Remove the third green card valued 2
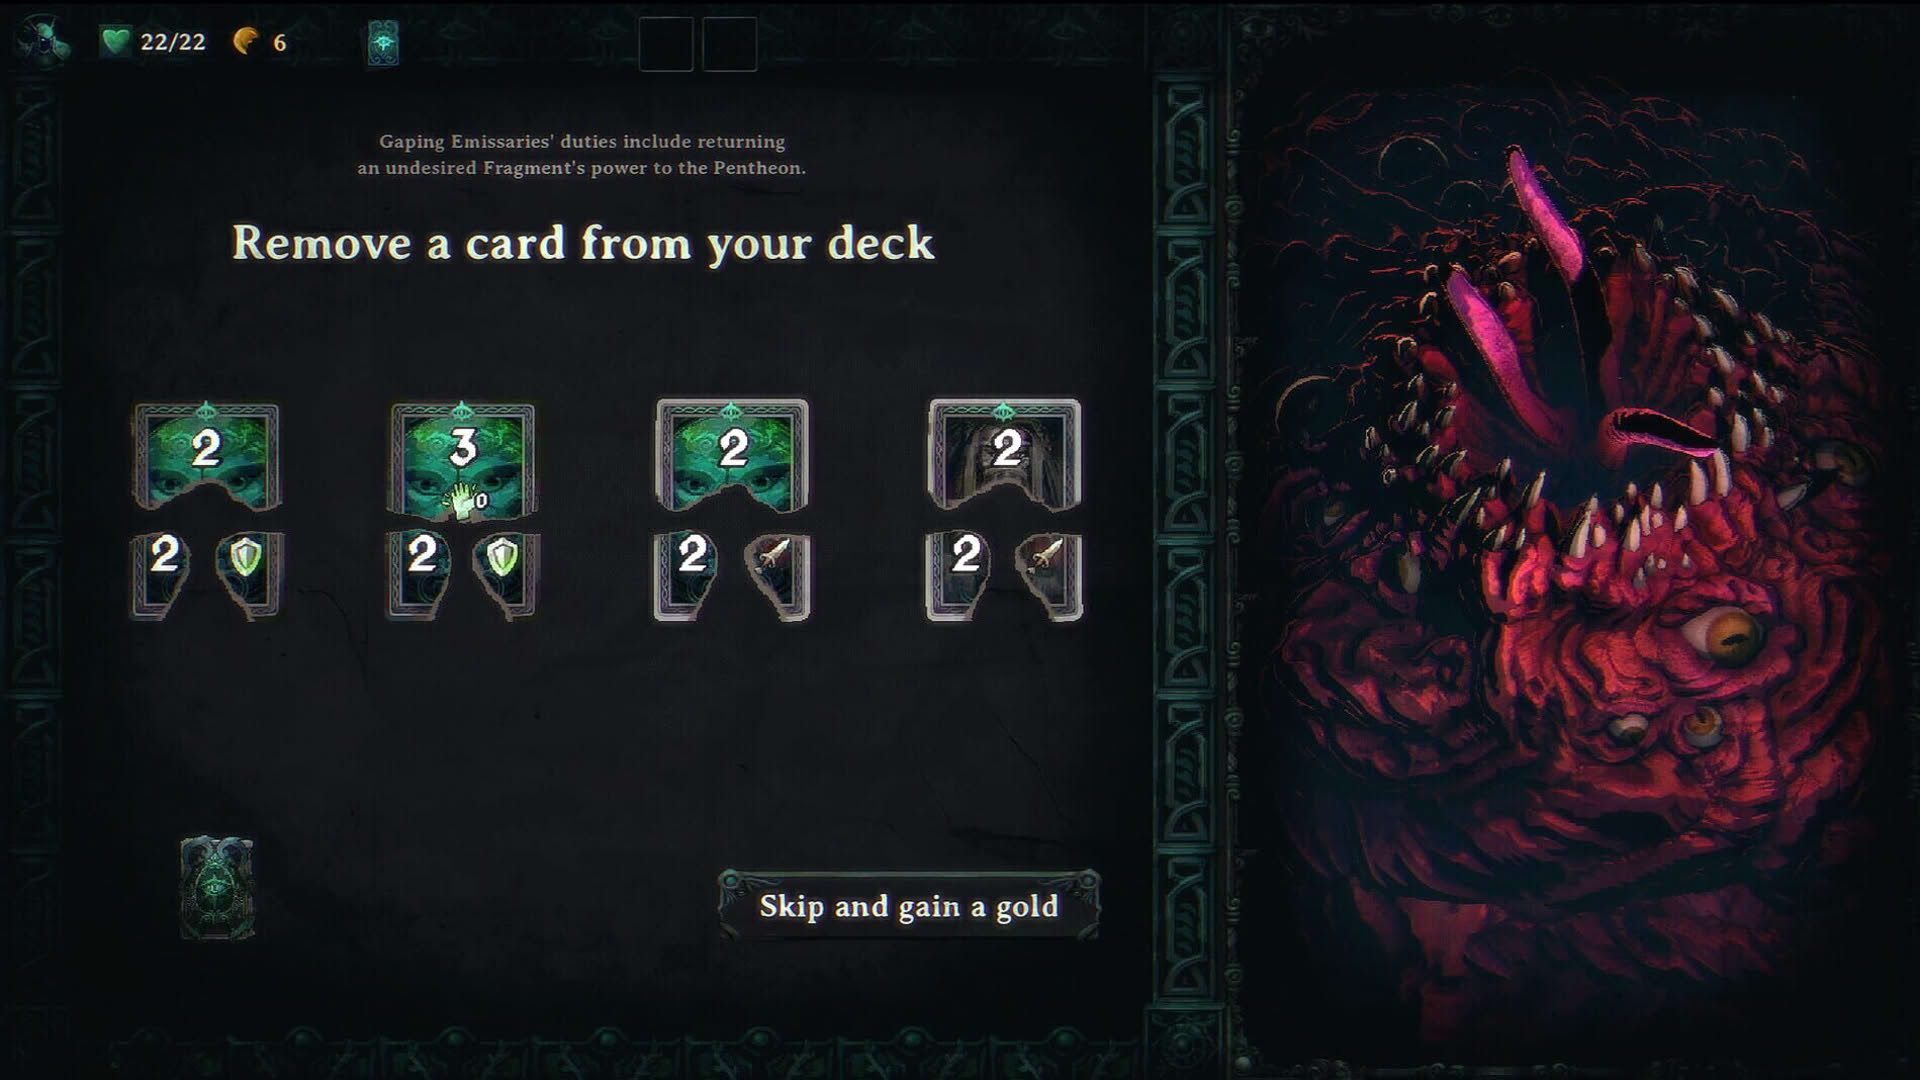This screenshot has height=1080, width=1920. point(732,454)
